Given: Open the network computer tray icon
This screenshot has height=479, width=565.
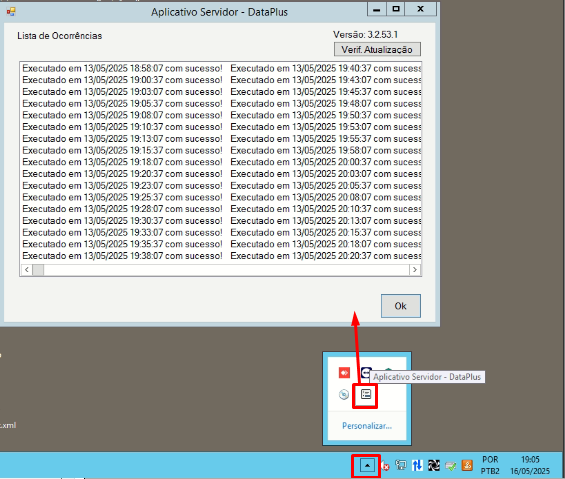Looking at the screenshot, I should tap(401, 466).
